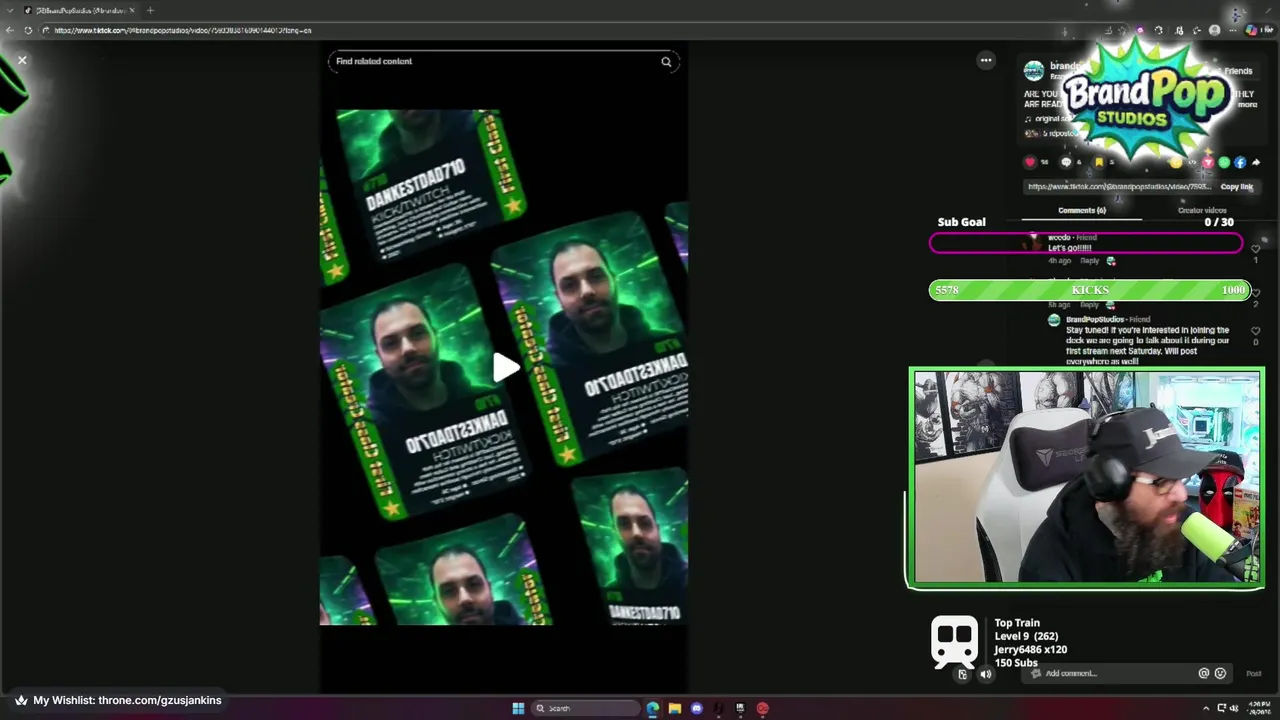Viewport: 1280px width, 720px height.
Task: Post the comment
Action: (1253, 674)
